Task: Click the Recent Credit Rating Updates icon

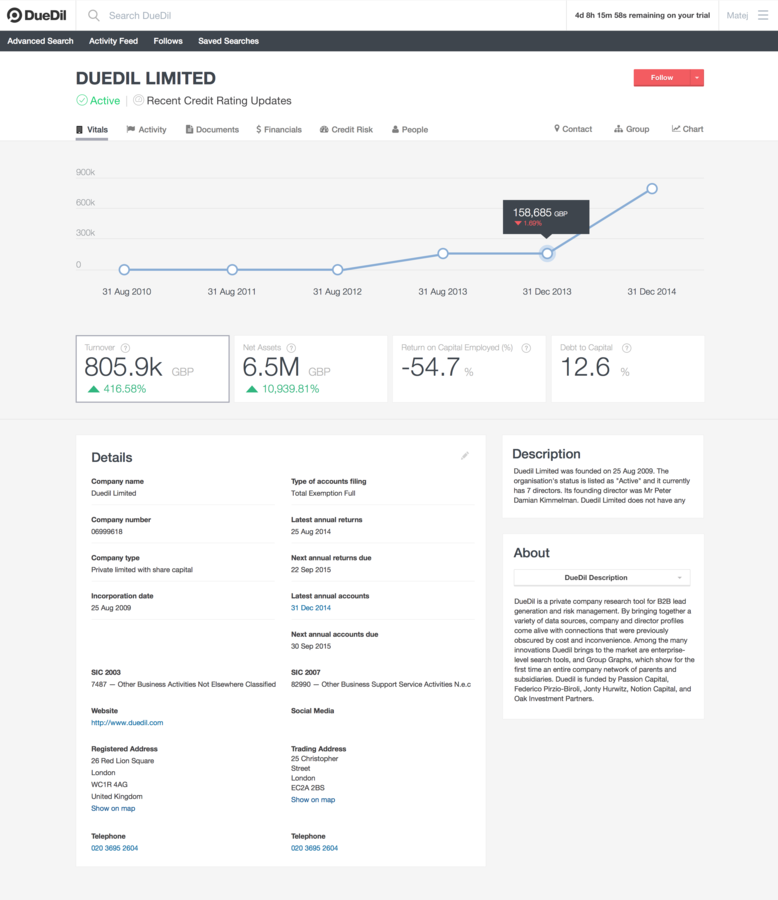Action: [x=138, y=100]
